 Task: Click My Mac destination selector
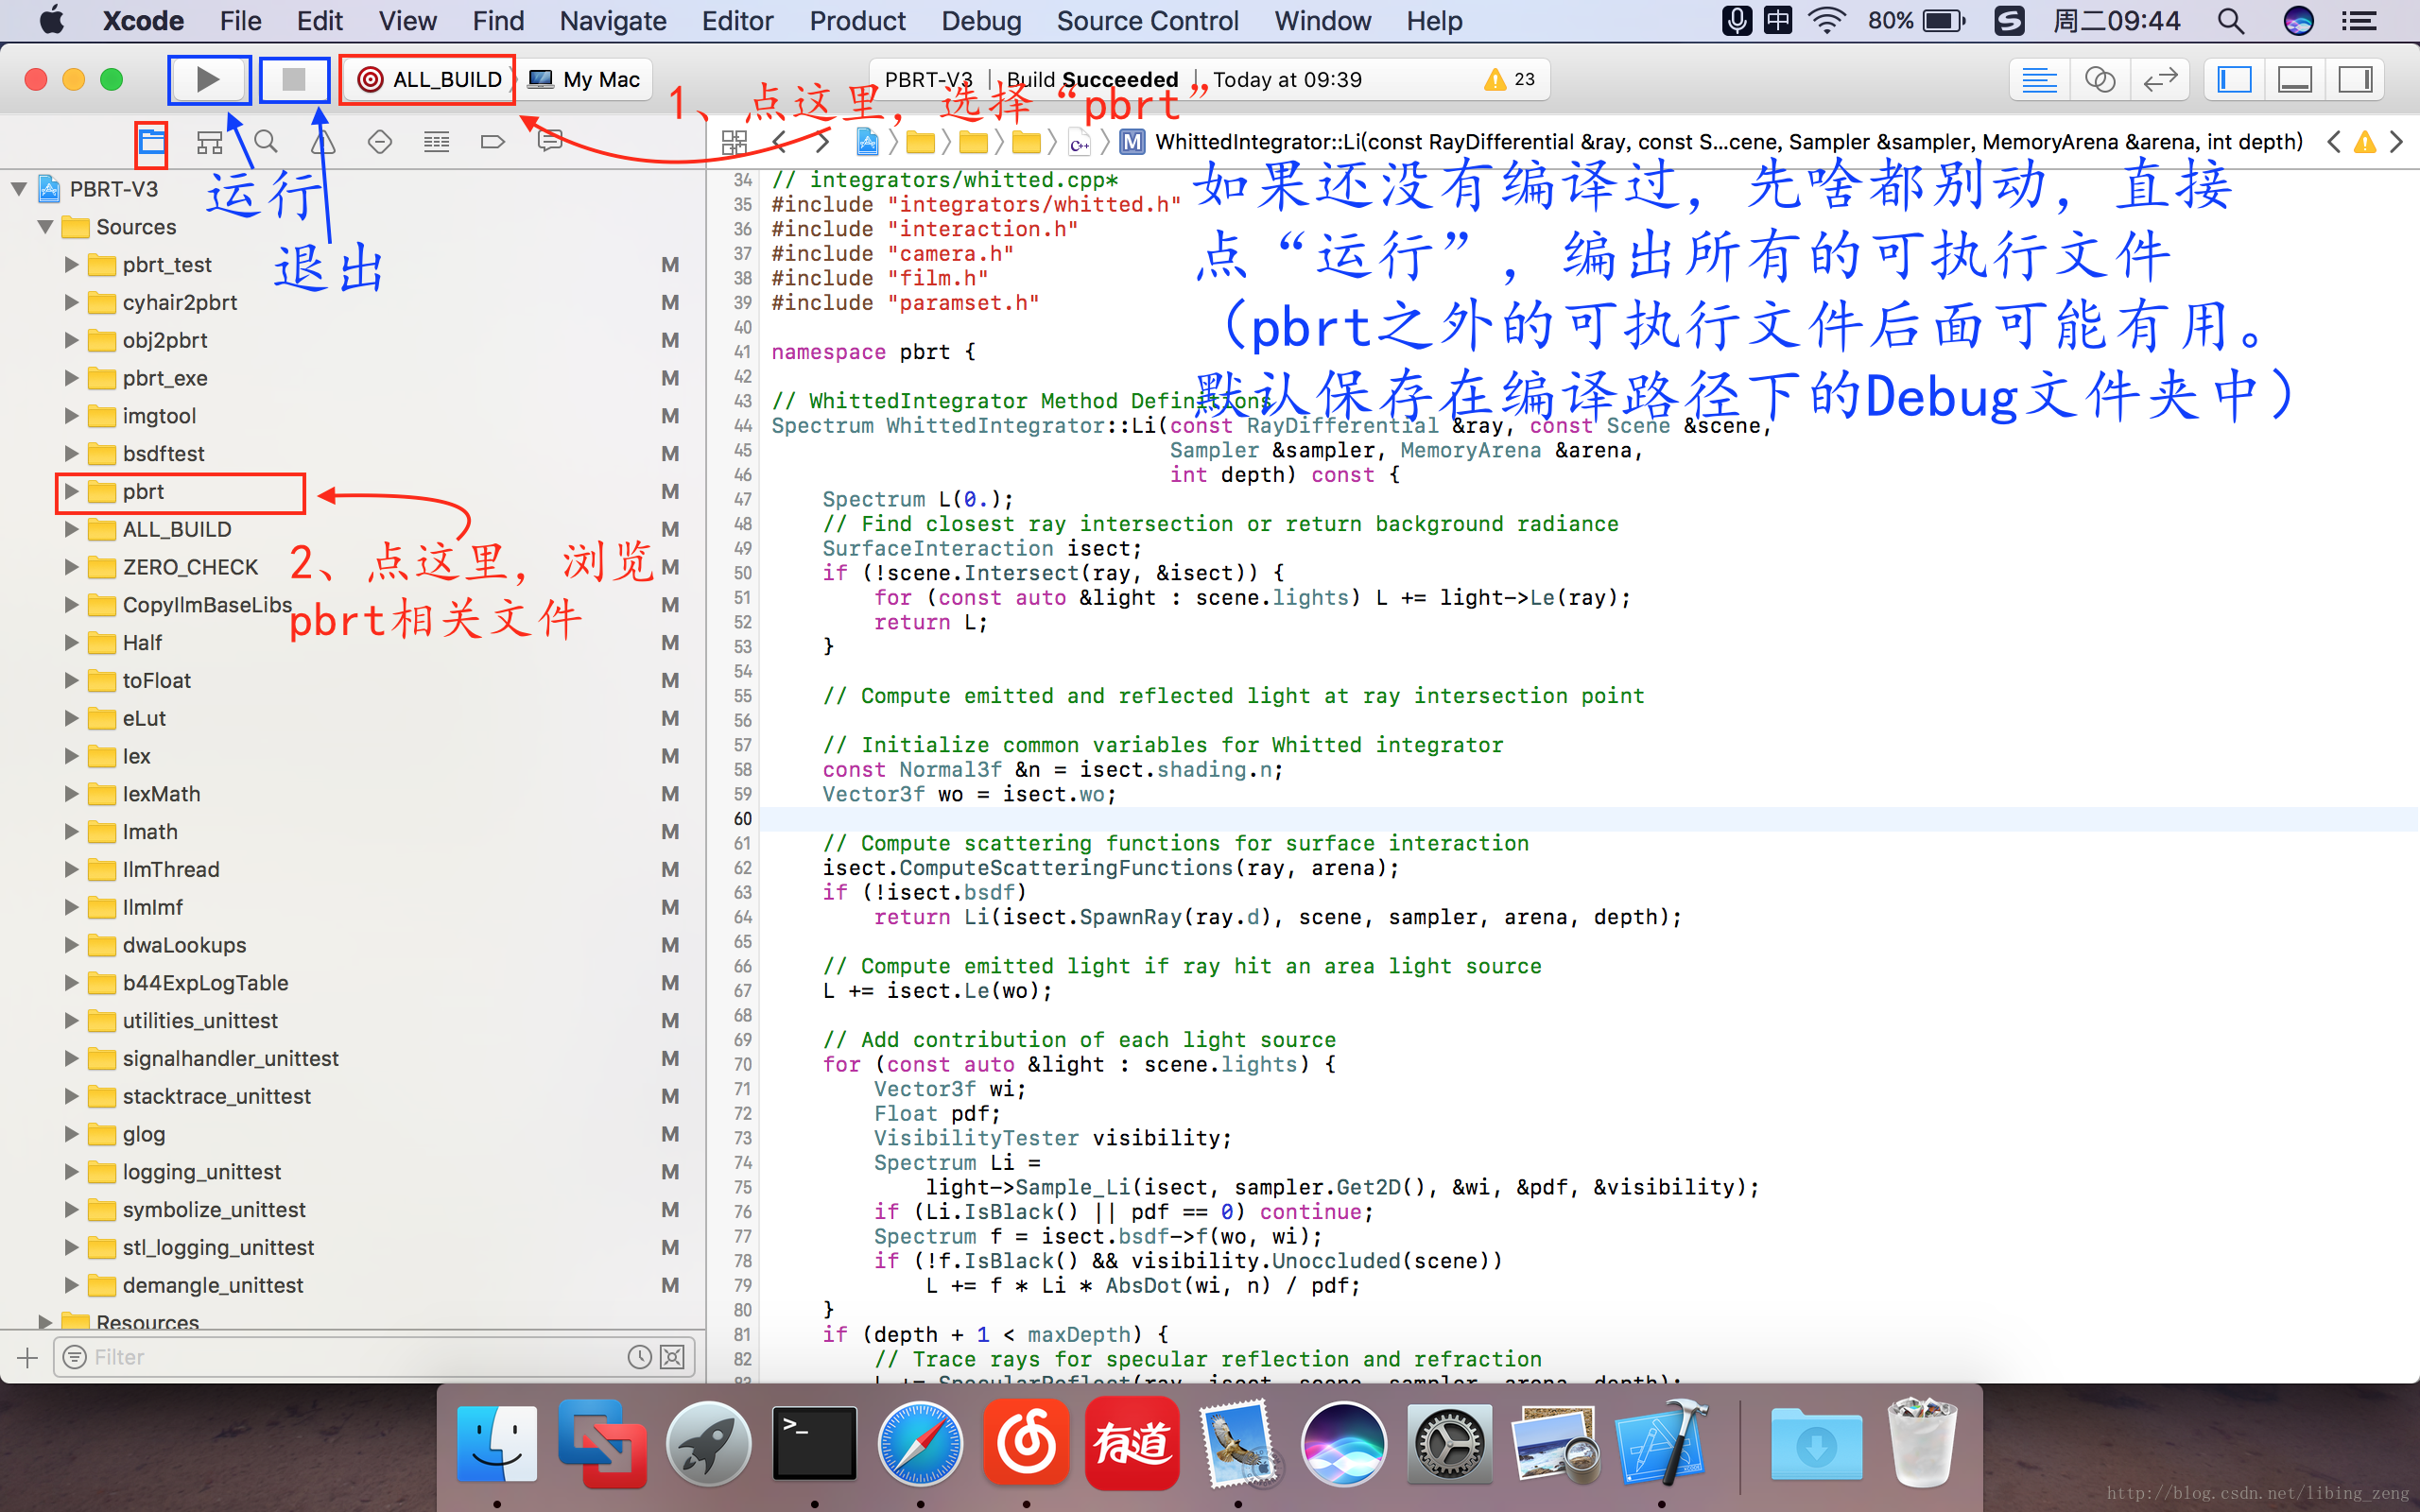(x=583, y=78)
